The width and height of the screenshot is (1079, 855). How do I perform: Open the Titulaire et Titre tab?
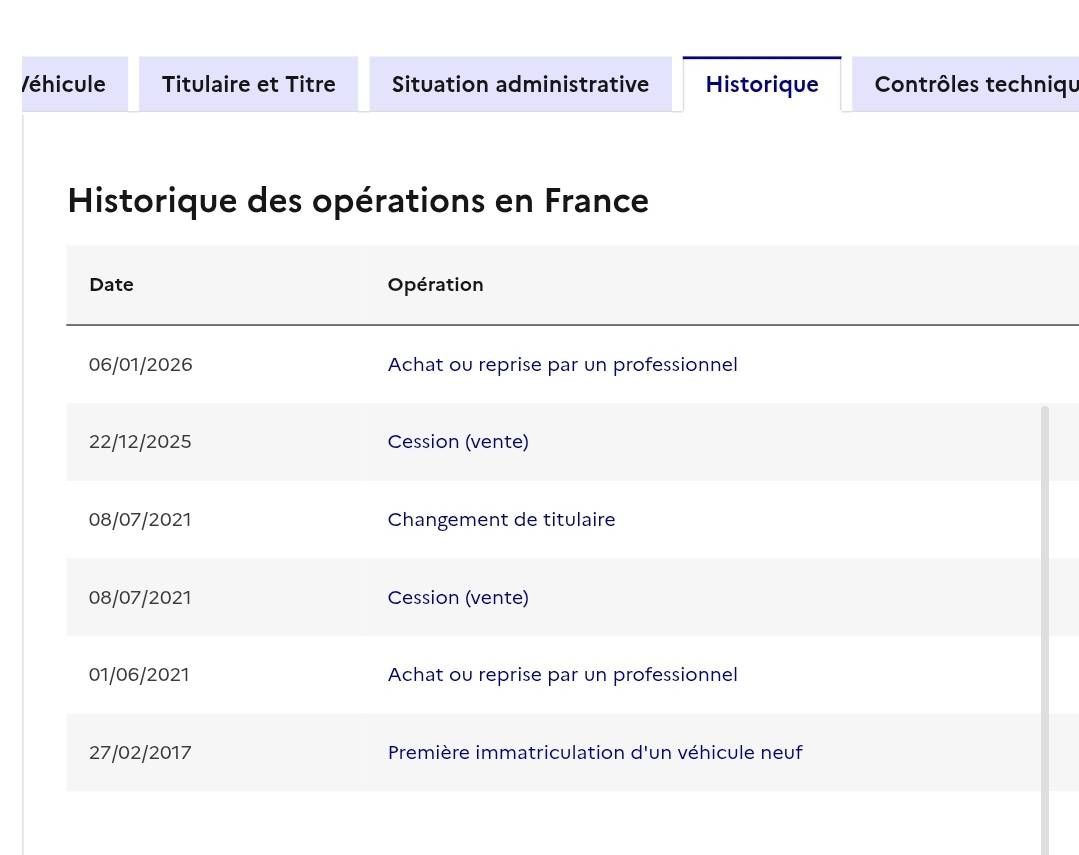click(x=248, y=85)
